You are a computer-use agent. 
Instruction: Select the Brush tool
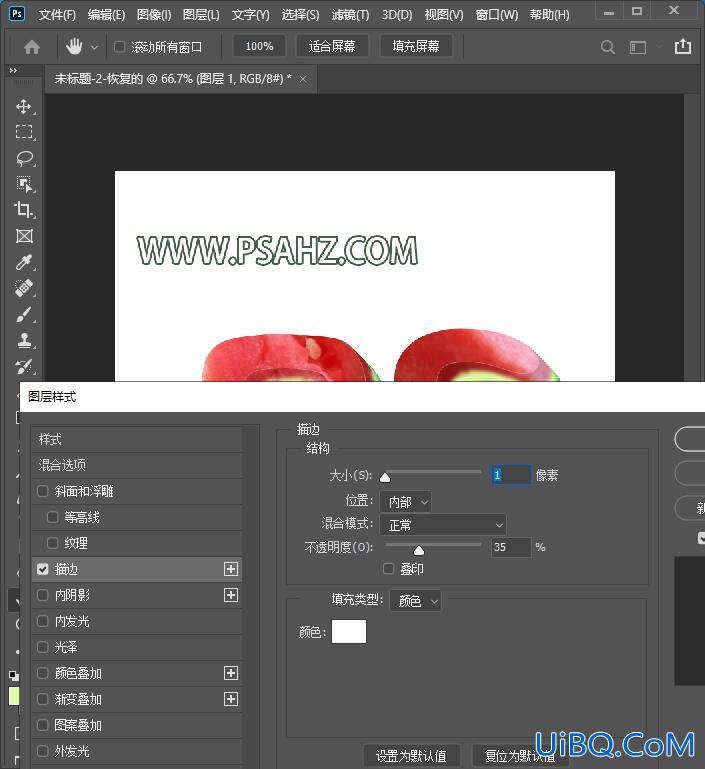(24, 314)
